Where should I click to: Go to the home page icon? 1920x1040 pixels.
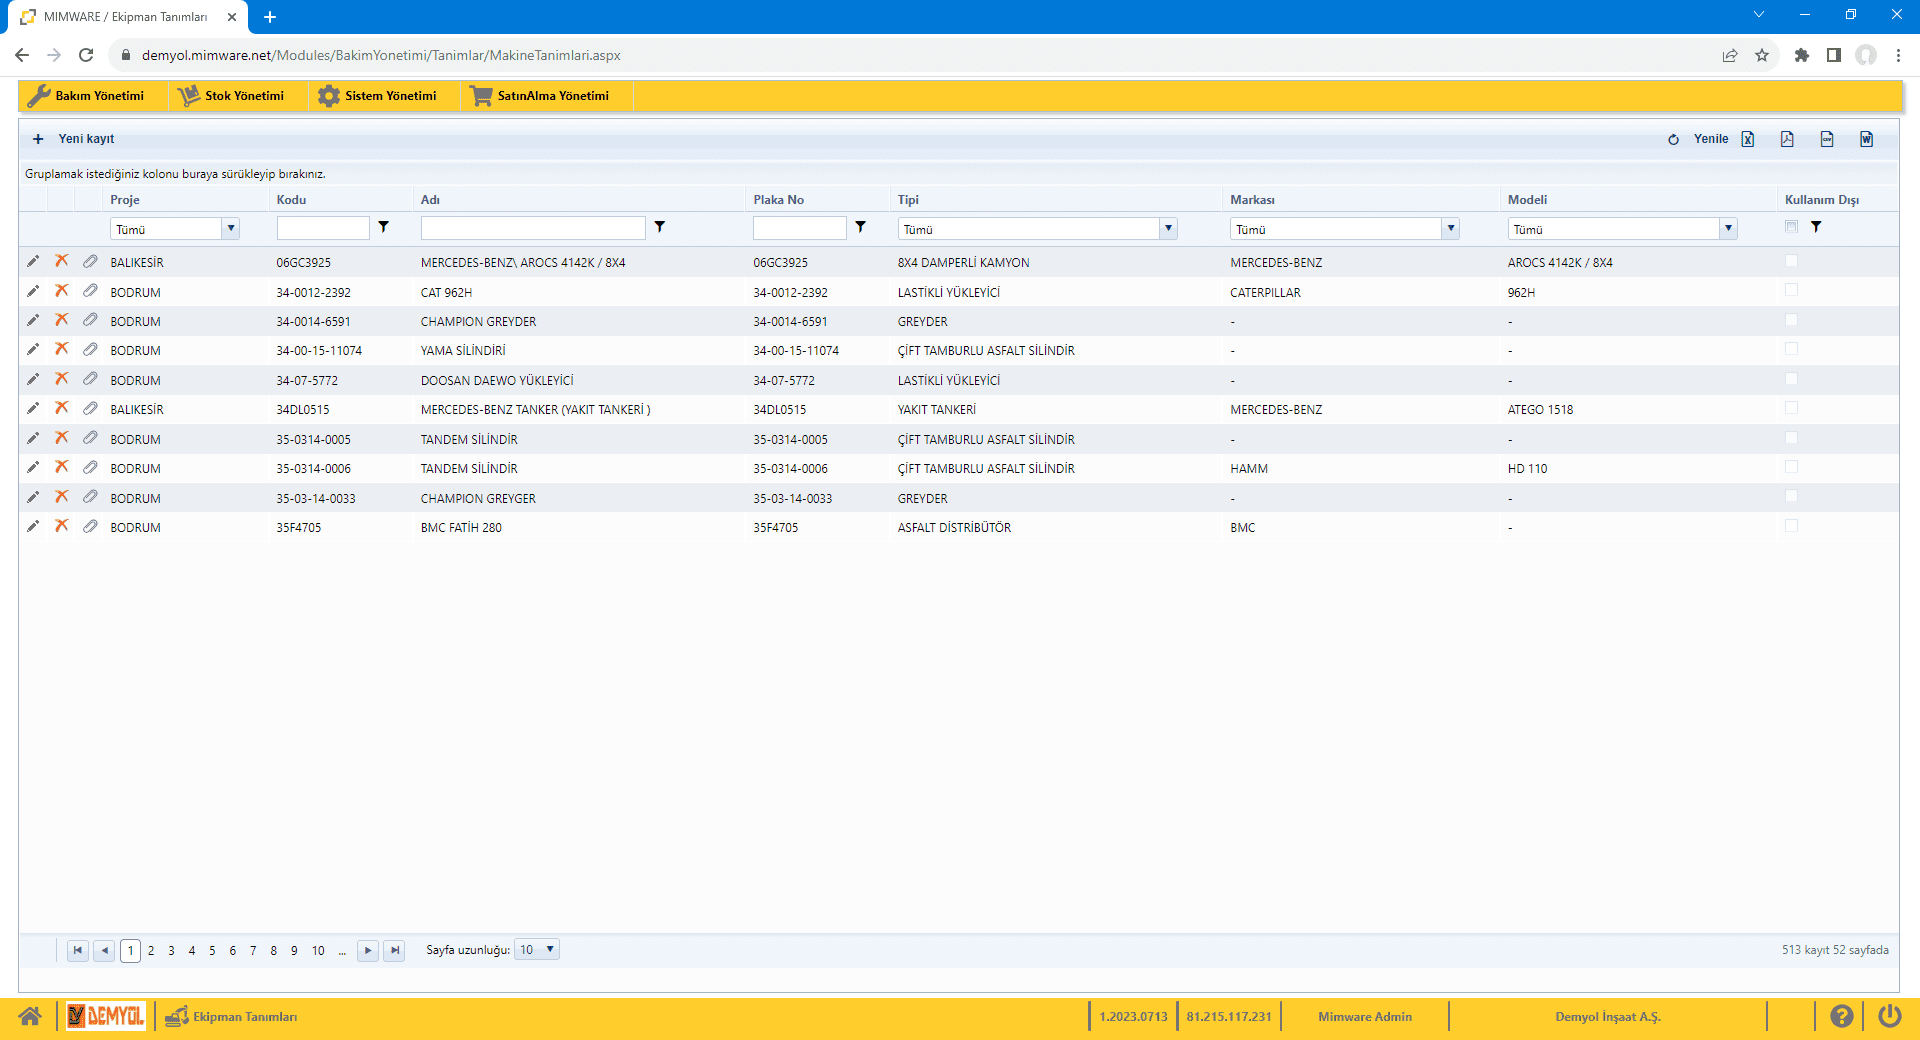(x=30, y=1016)
